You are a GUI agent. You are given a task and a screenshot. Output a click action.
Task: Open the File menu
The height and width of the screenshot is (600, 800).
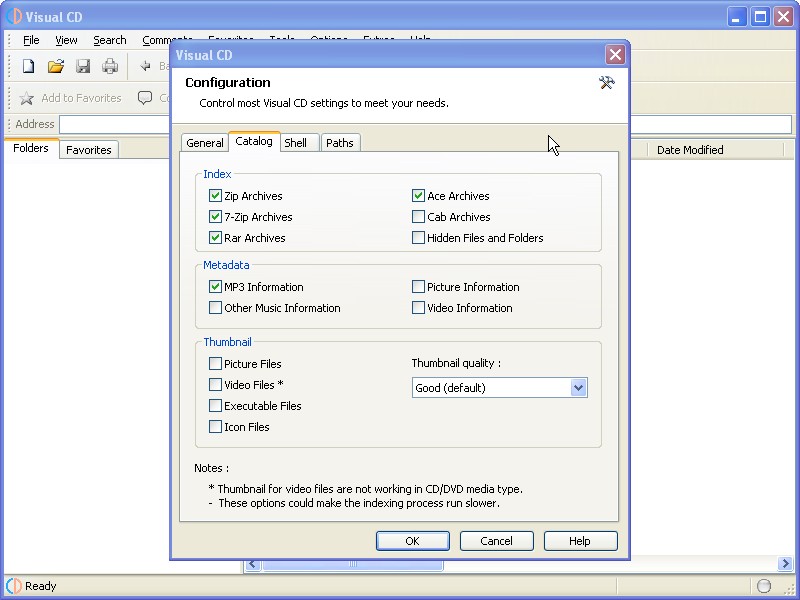coord(31,40)
